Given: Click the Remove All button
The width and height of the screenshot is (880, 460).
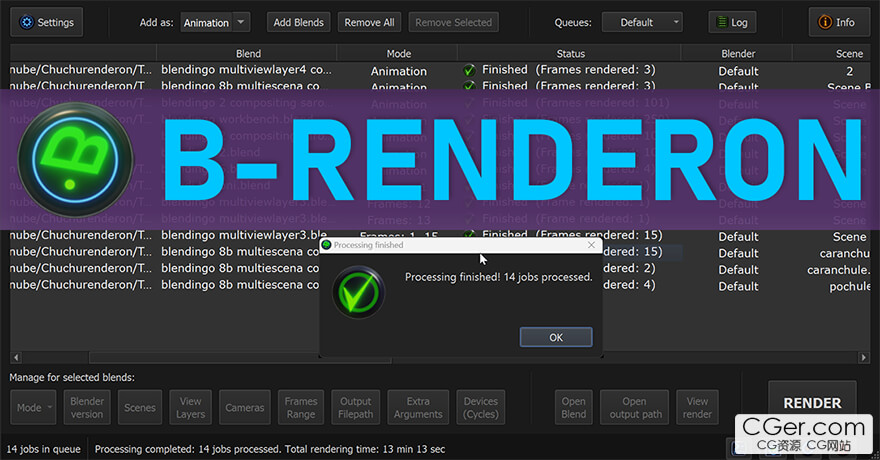Looking at the screenshot, I should pos(369,22).
